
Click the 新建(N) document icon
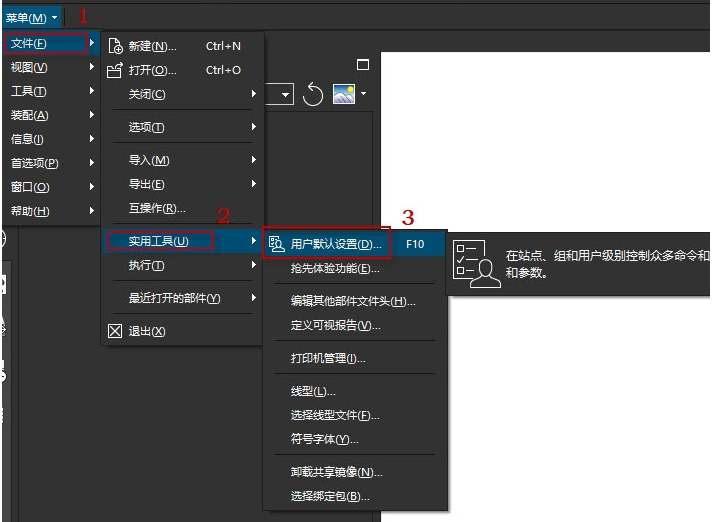[x=115, y=46]
